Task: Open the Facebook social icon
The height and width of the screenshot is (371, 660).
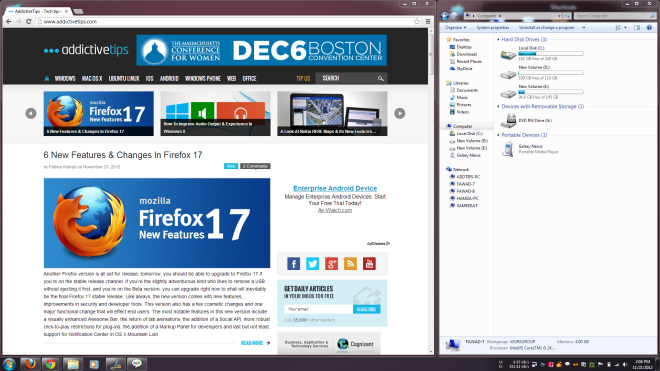Action: (x=293, y=264)
